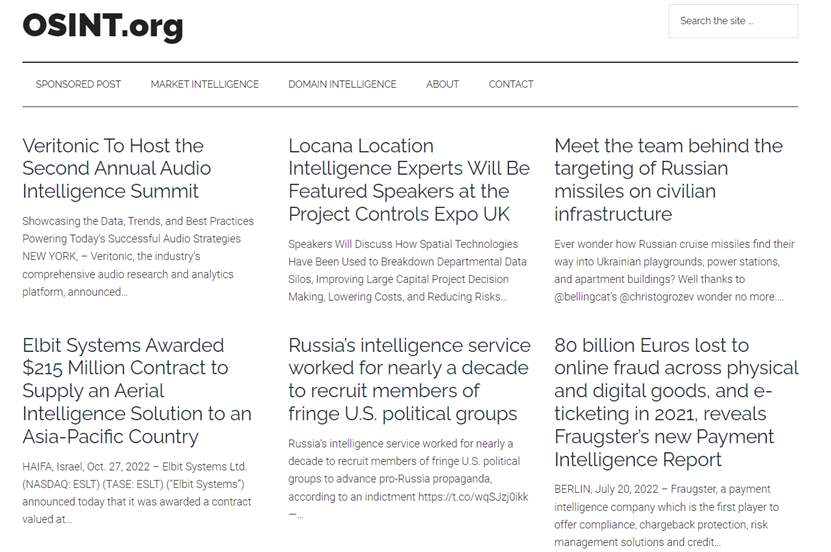Image resolution: width=831 pixels, height=552 pixels.
Task: Go to the Domain Intelligence section
Action: [342, 84]
